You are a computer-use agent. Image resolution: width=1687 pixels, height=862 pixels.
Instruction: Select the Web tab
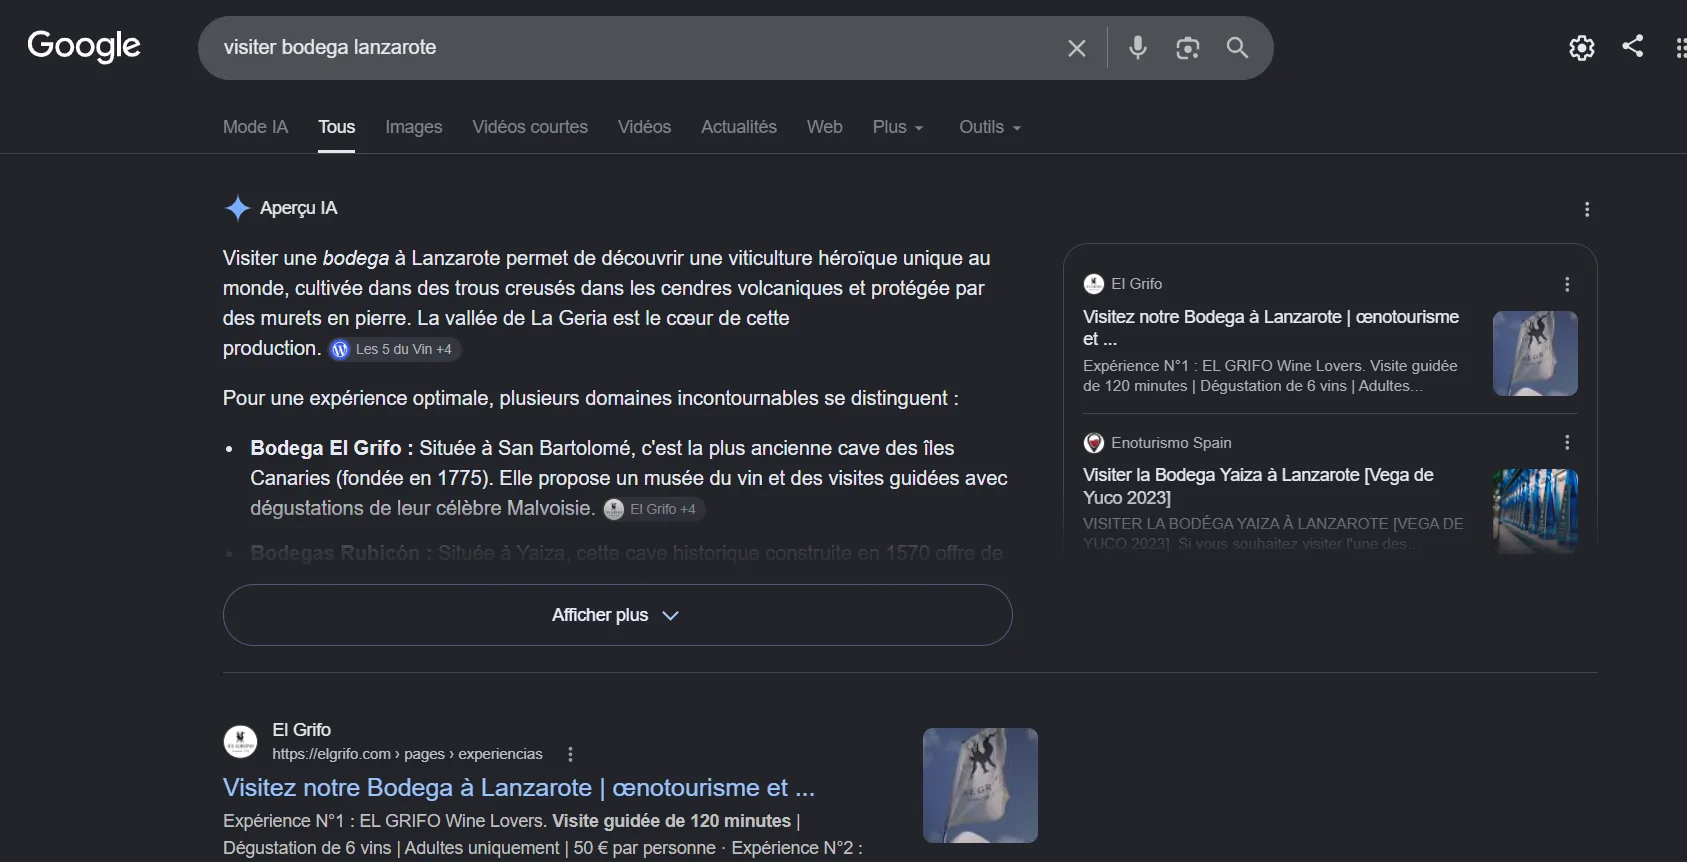coord(825,127)
